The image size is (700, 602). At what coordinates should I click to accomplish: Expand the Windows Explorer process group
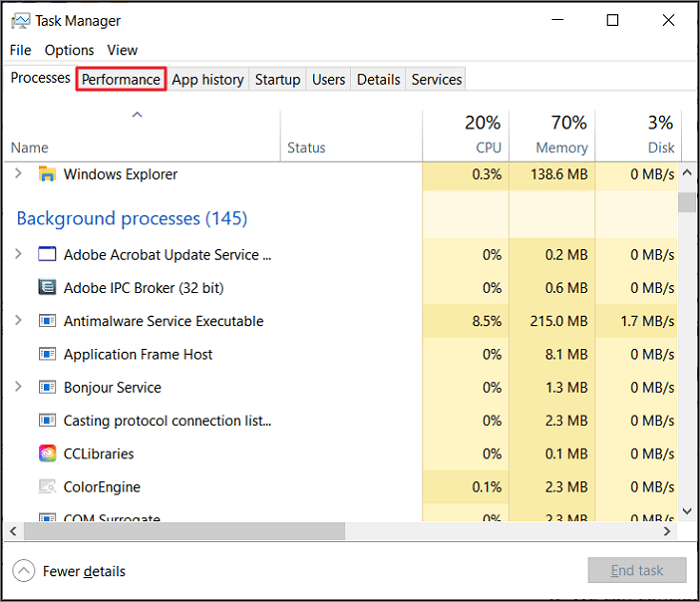coord(18,174)
